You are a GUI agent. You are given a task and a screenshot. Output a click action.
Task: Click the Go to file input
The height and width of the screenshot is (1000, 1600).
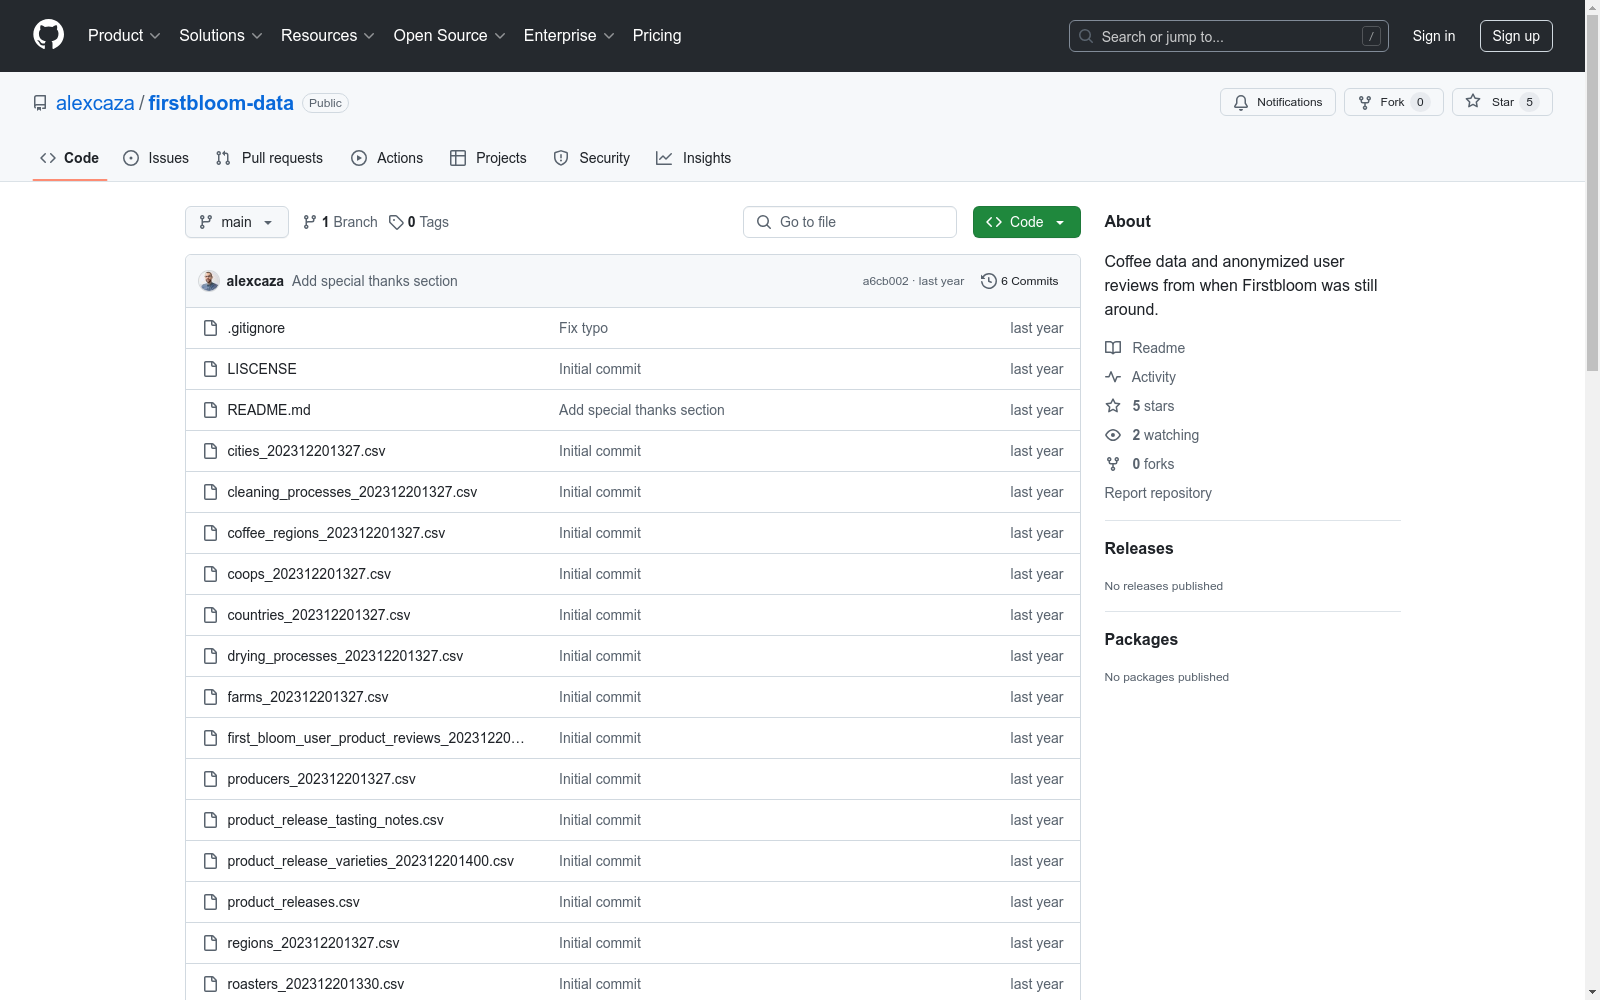[850, 222]
